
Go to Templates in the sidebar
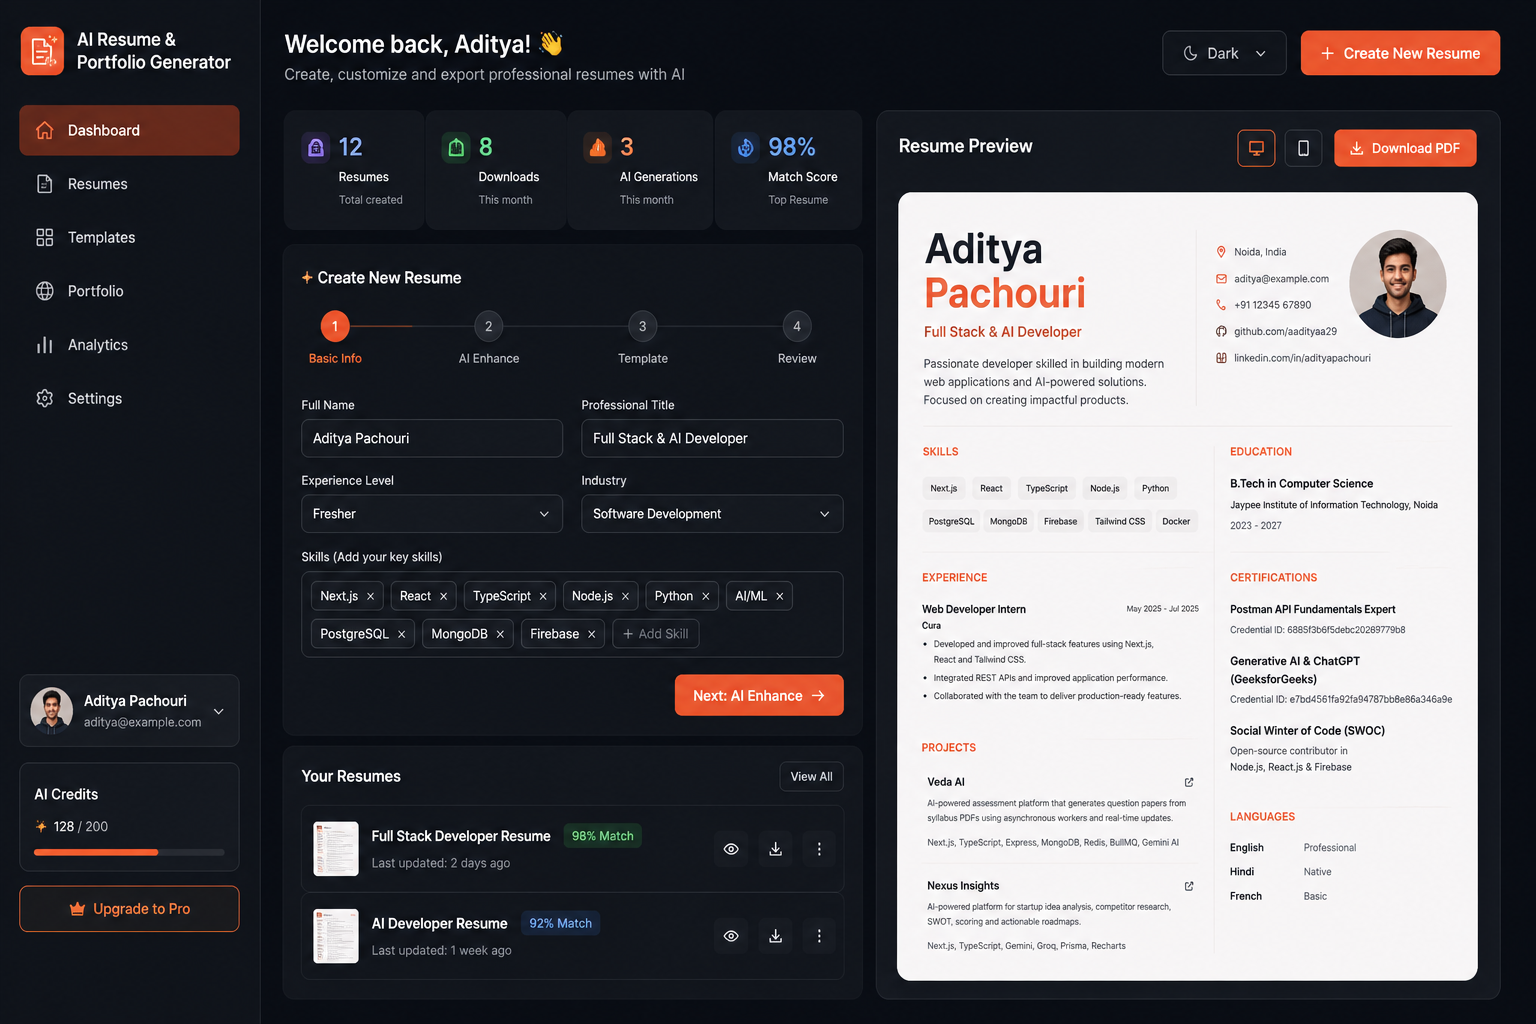129,237
